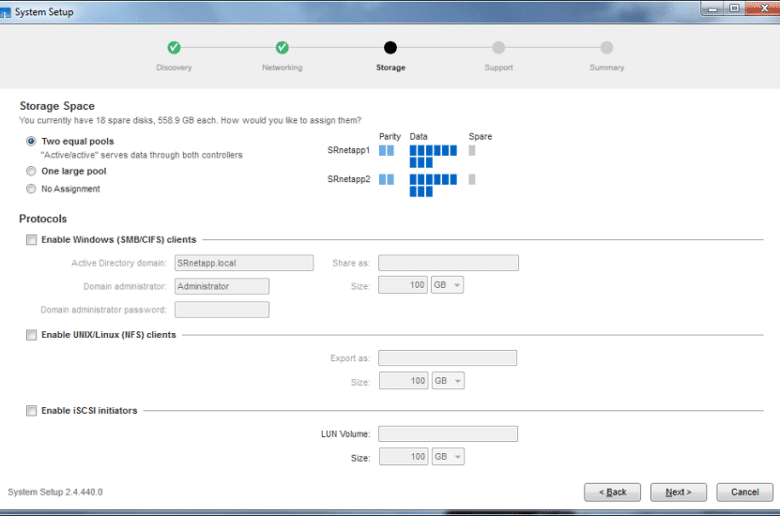Click the Share as input field

coord(448,263)
